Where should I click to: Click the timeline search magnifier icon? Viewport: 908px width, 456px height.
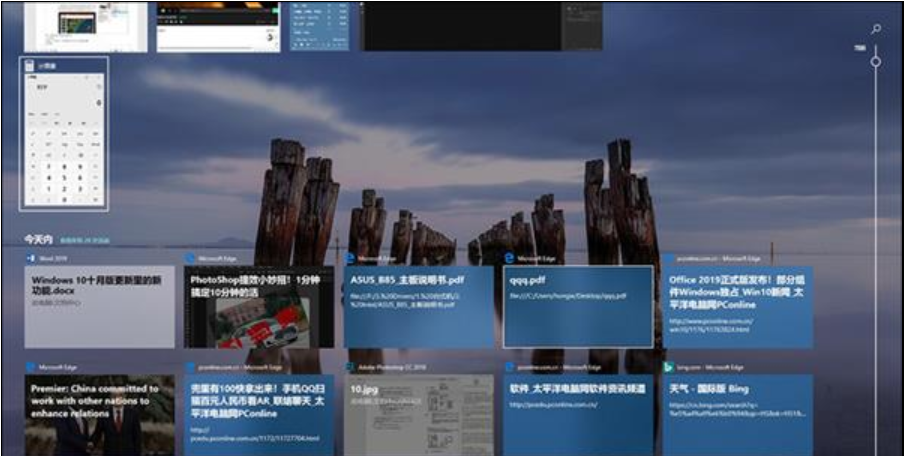876,29
